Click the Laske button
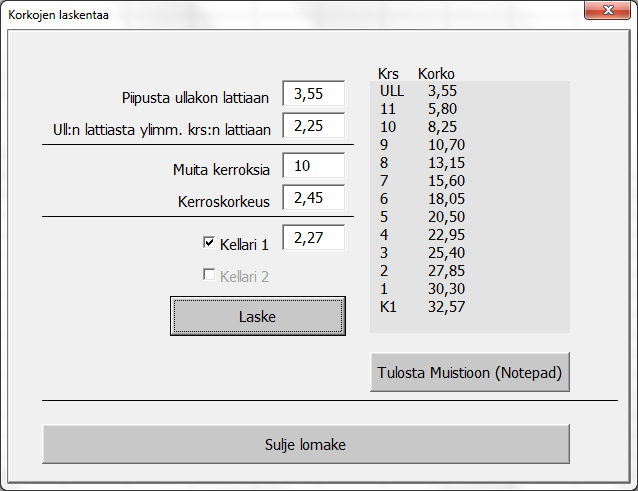The height and width of the screenshot is (491, 638). point(258,316)
